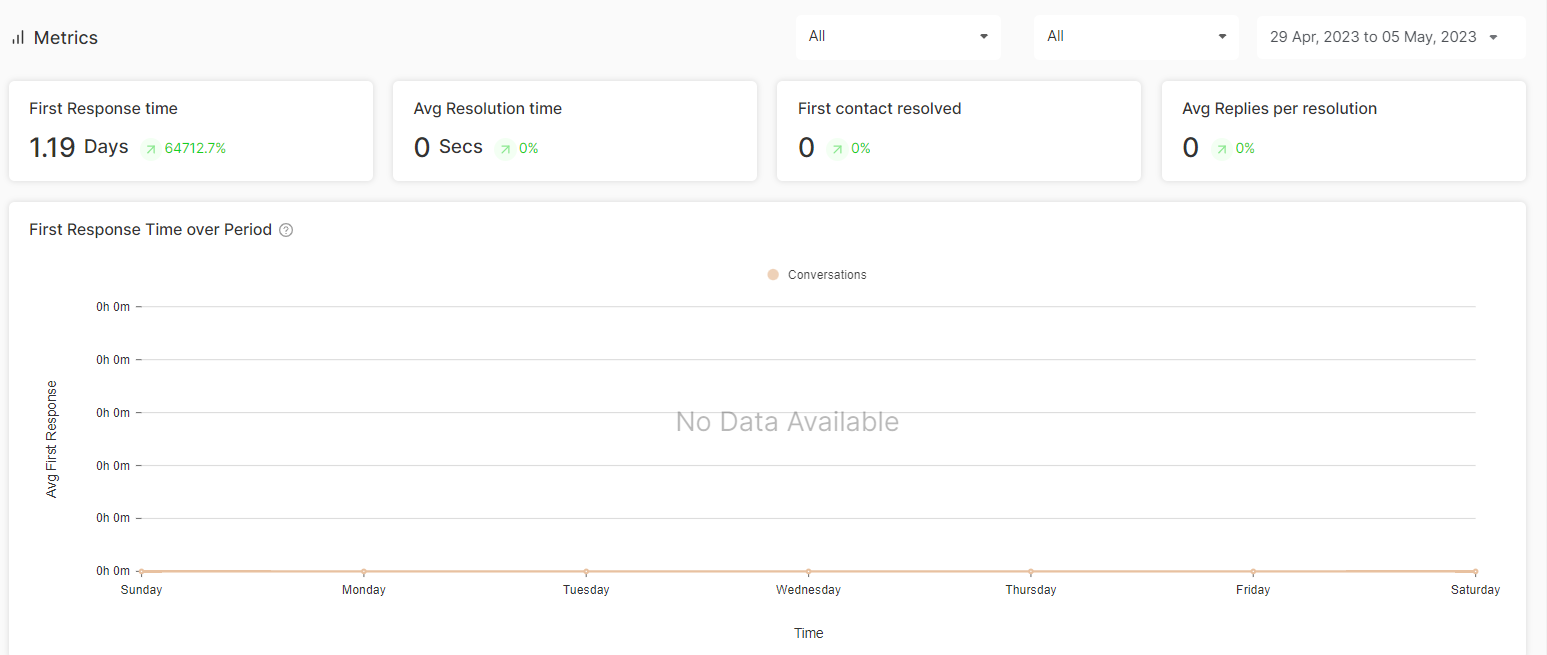The width and height of the screenshot is (1547, 655).
Task: Click the Monday data point on chart
Action: point(364,571)
